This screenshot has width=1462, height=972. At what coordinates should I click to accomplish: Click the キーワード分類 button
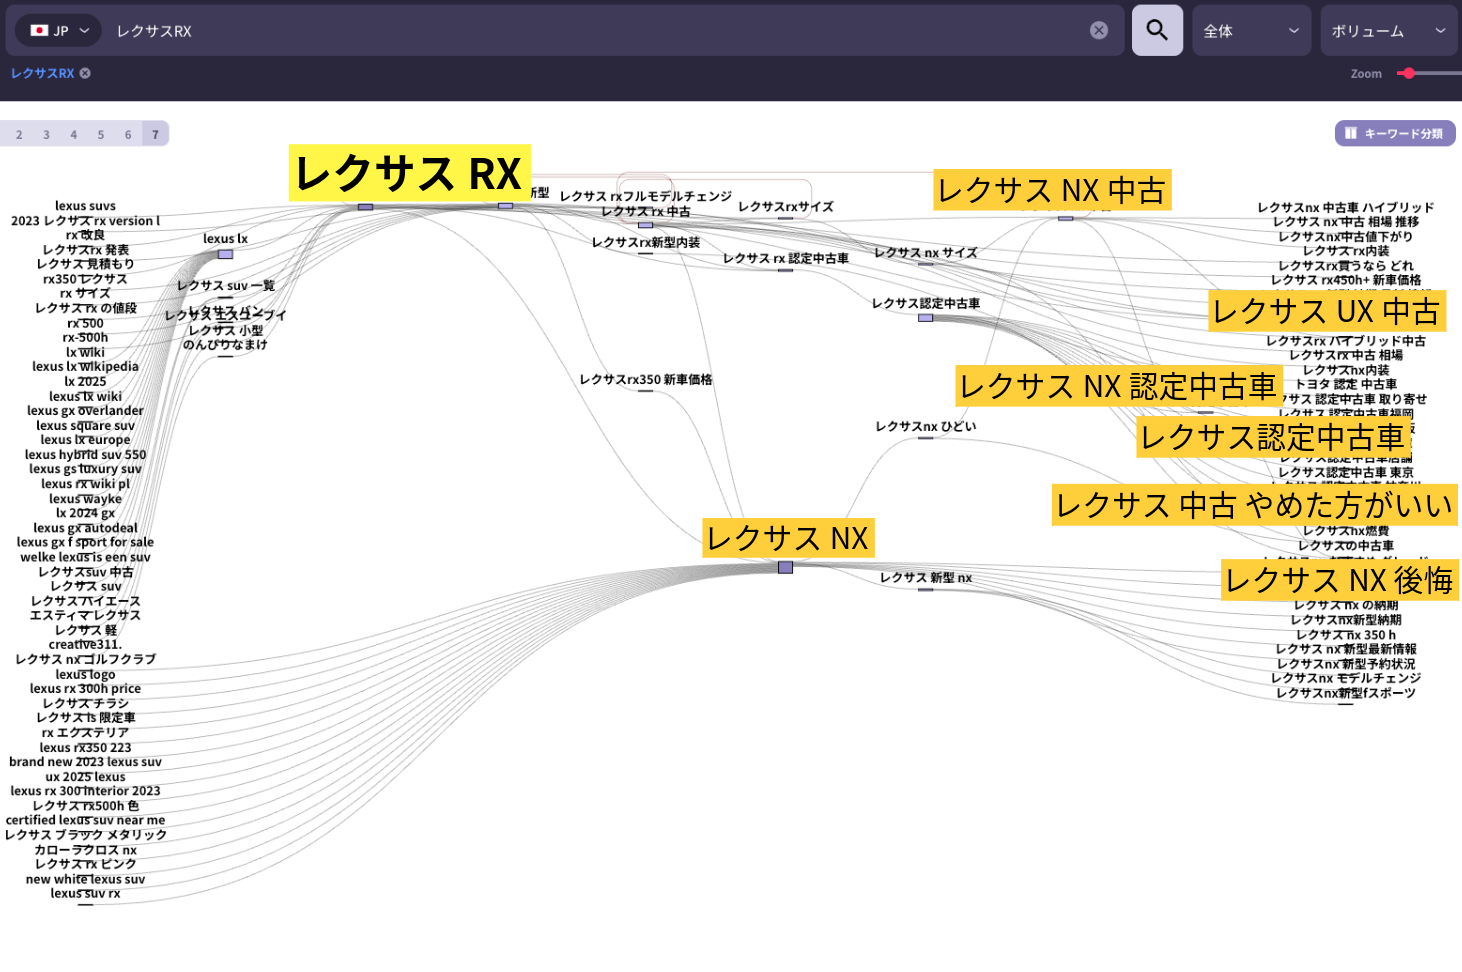tap(1395, 133)
